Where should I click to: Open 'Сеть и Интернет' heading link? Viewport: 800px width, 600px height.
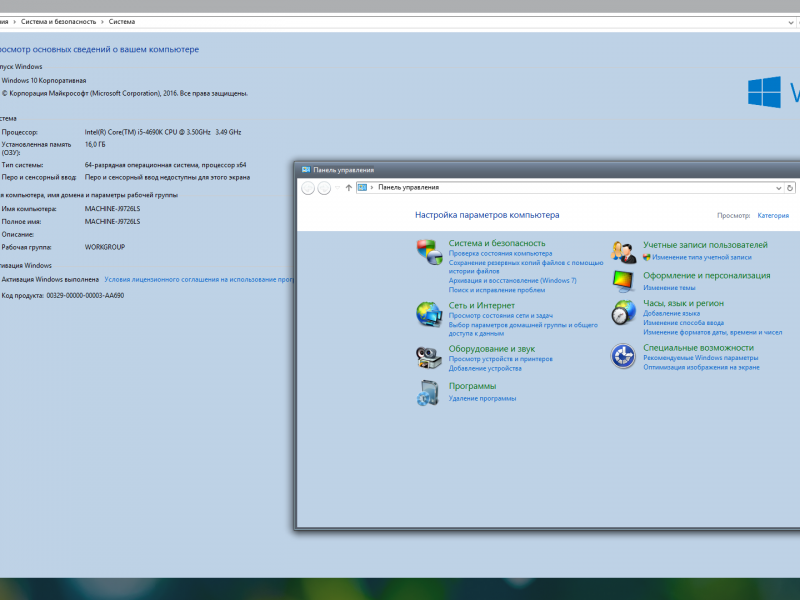[481, 306]
